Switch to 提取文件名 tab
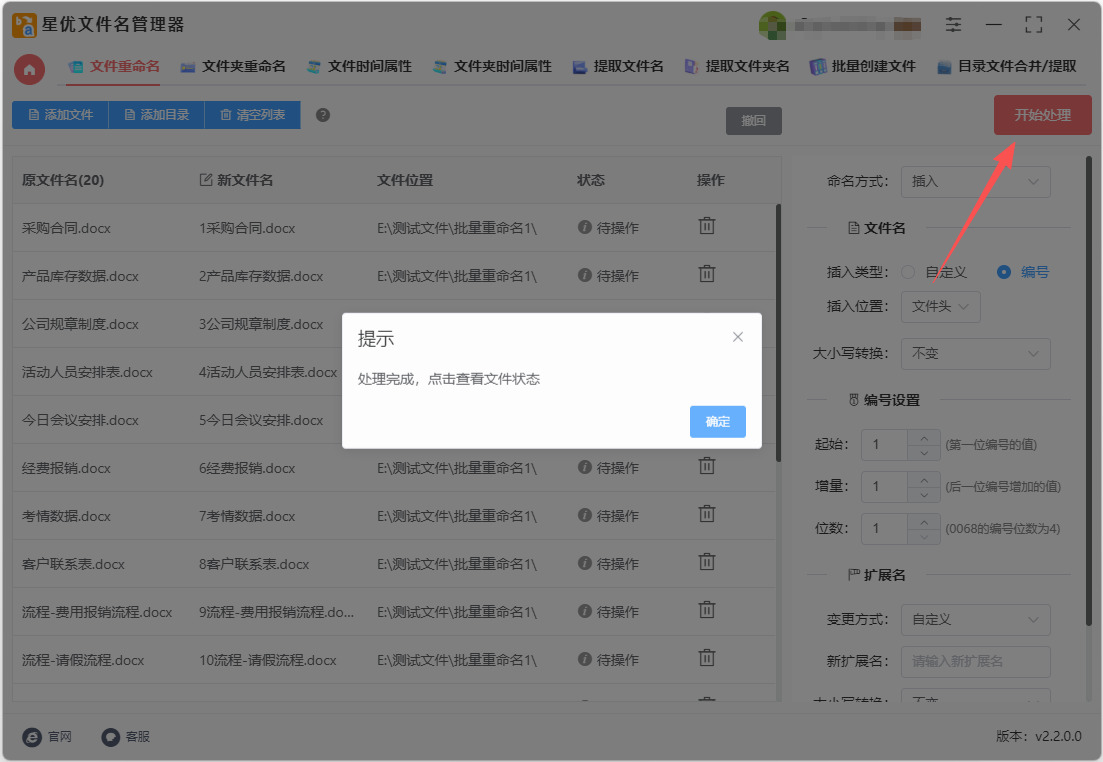The image size is (1103, 762). pos(618,67)
